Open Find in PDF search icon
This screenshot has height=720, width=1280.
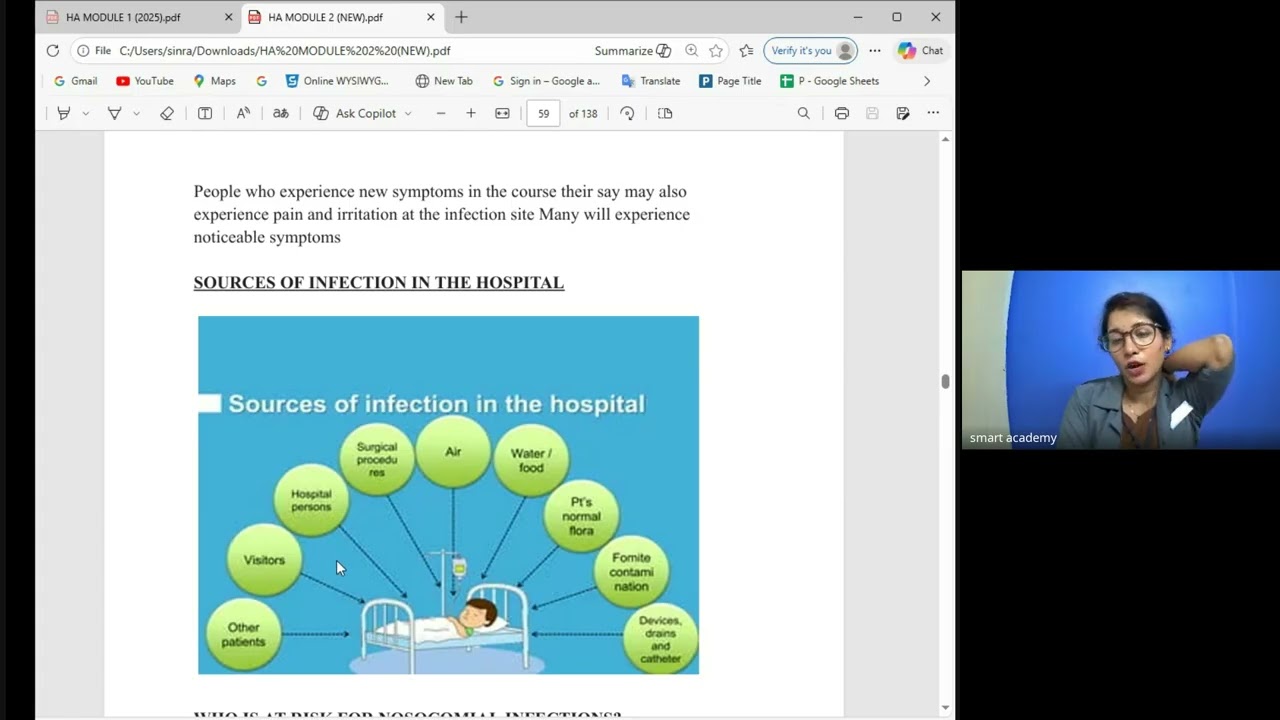(803, 113)
